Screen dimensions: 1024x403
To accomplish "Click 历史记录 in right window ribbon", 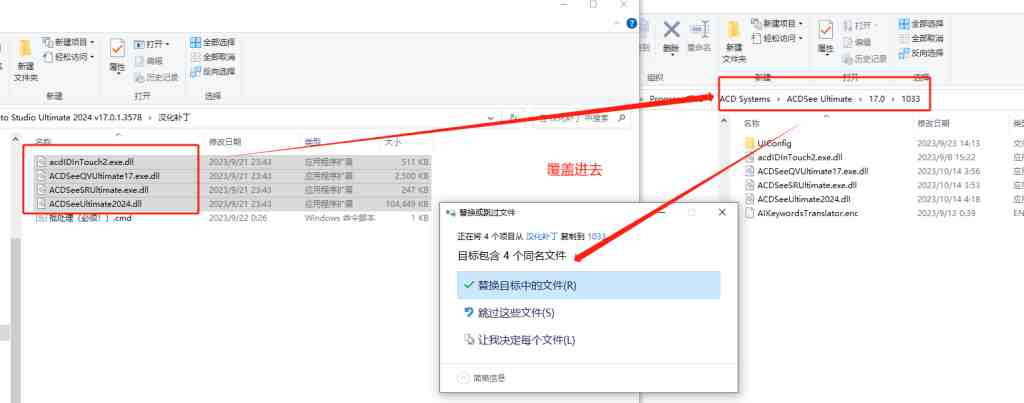I will pos(865,59).
